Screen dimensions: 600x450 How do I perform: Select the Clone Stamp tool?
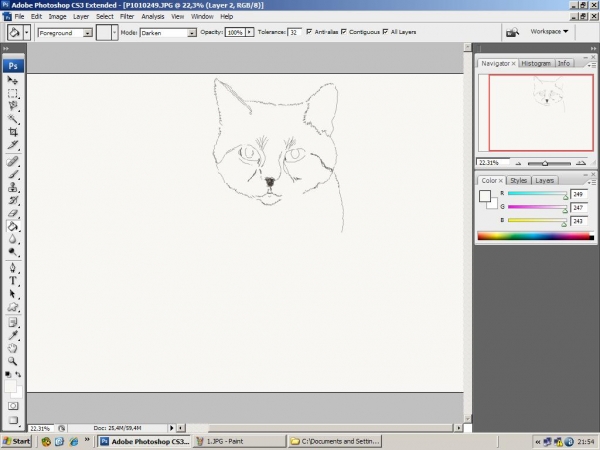(13, 187)
